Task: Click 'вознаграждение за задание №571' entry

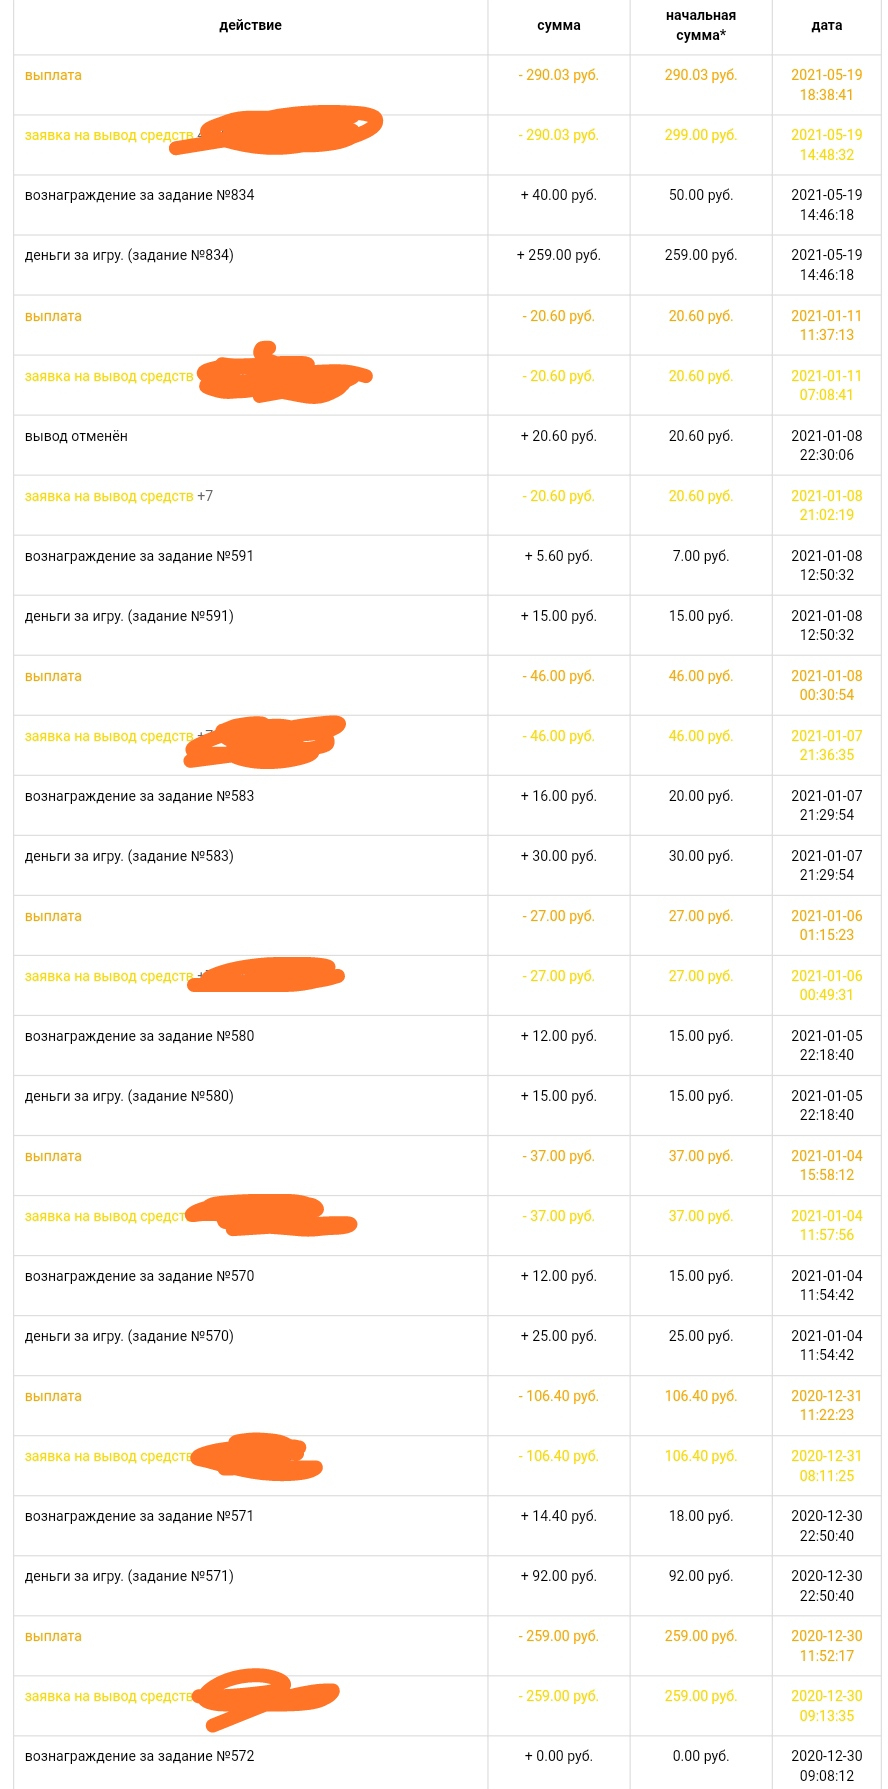Action: coord(139,1516)
